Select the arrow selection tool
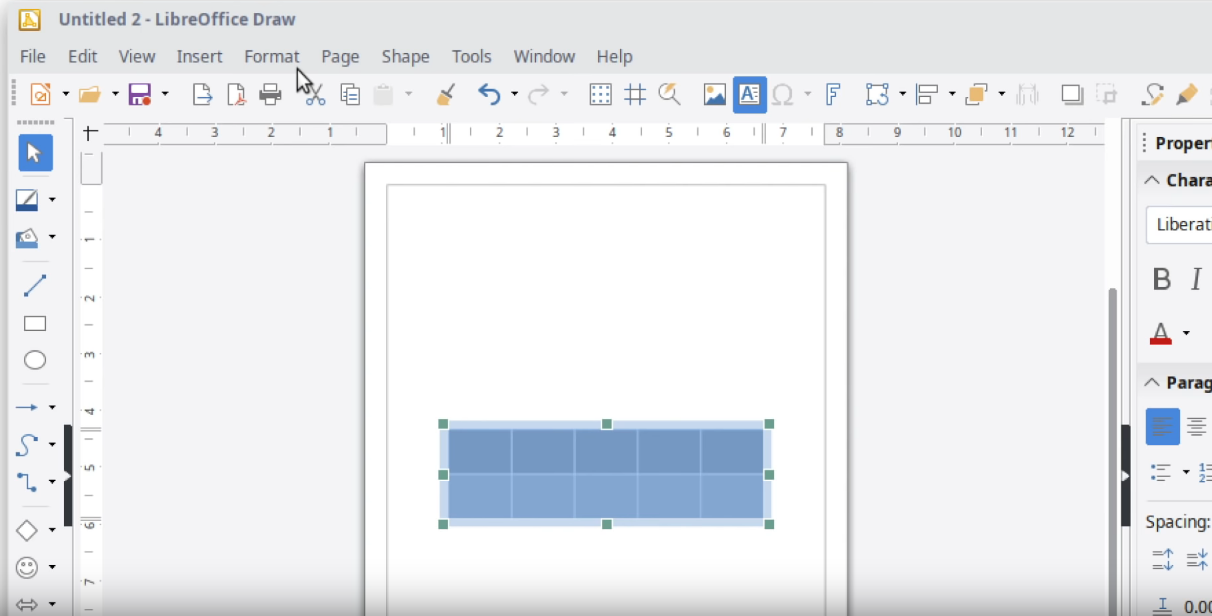This screenshot has height=616, width=1212. pos(34,152)
